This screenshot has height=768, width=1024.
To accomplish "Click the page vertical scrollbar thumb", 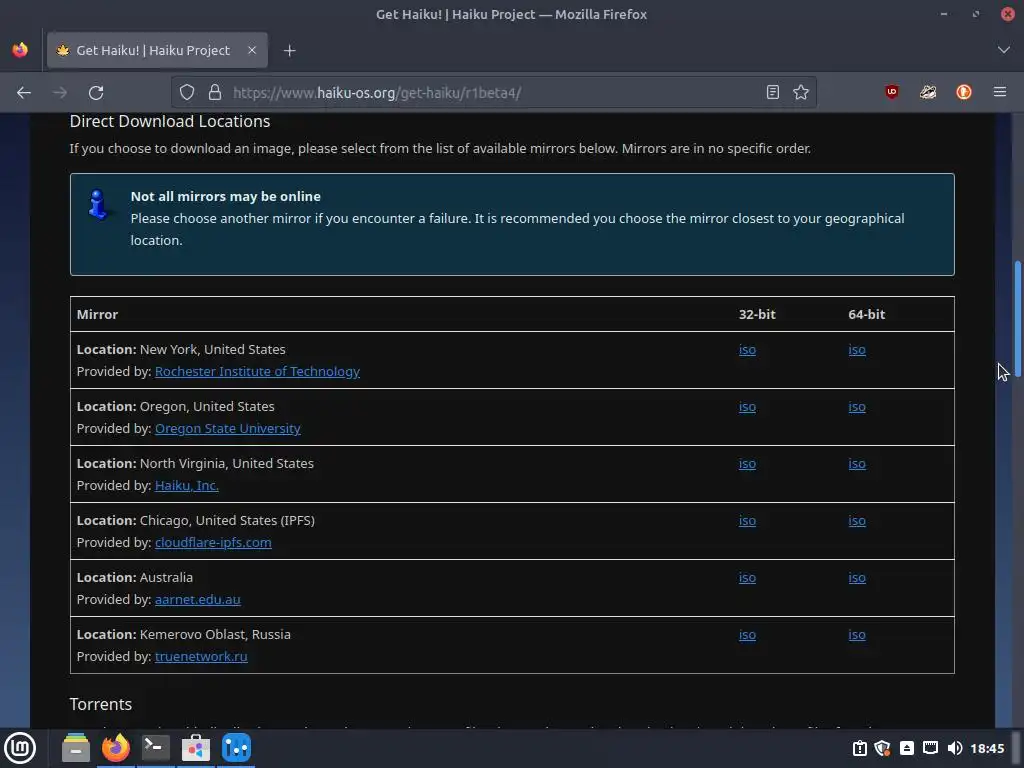I will click(x=1017, y=318).
